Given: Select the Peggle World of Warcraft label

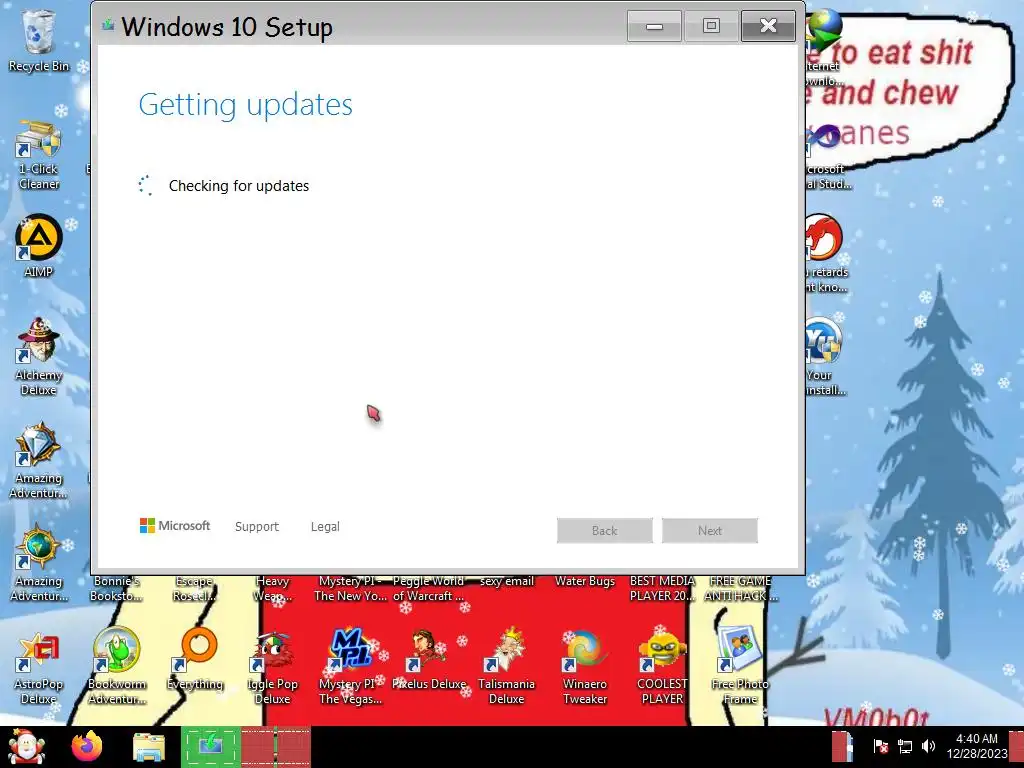Looking at the screenshot, I should [428, 588].
